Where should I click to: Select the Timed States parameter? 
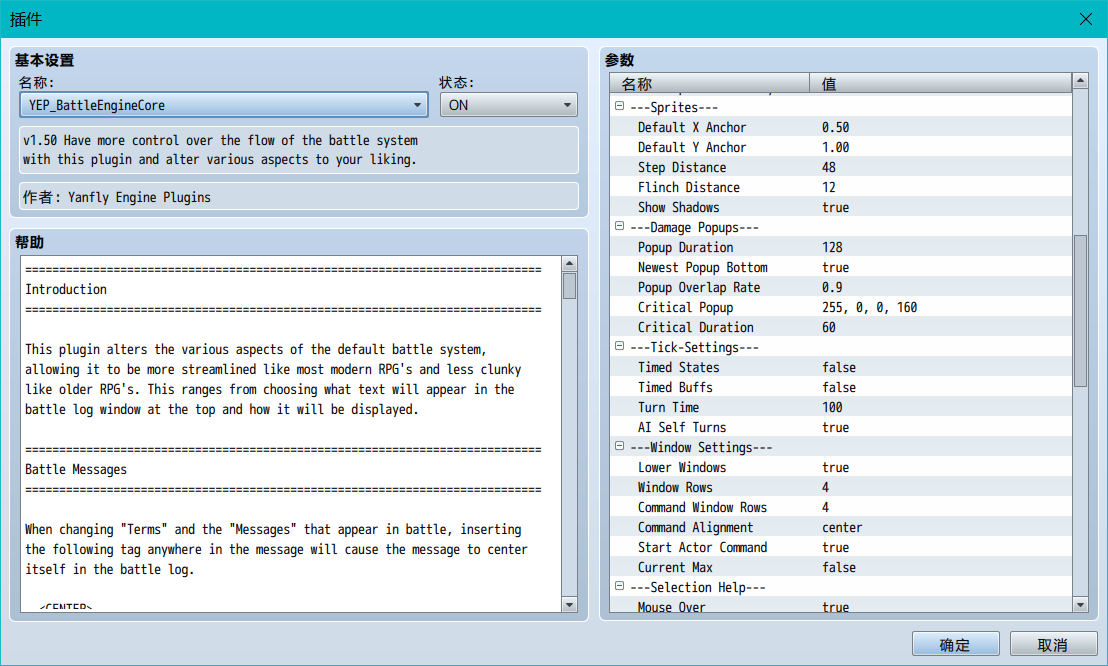point(841,368)
